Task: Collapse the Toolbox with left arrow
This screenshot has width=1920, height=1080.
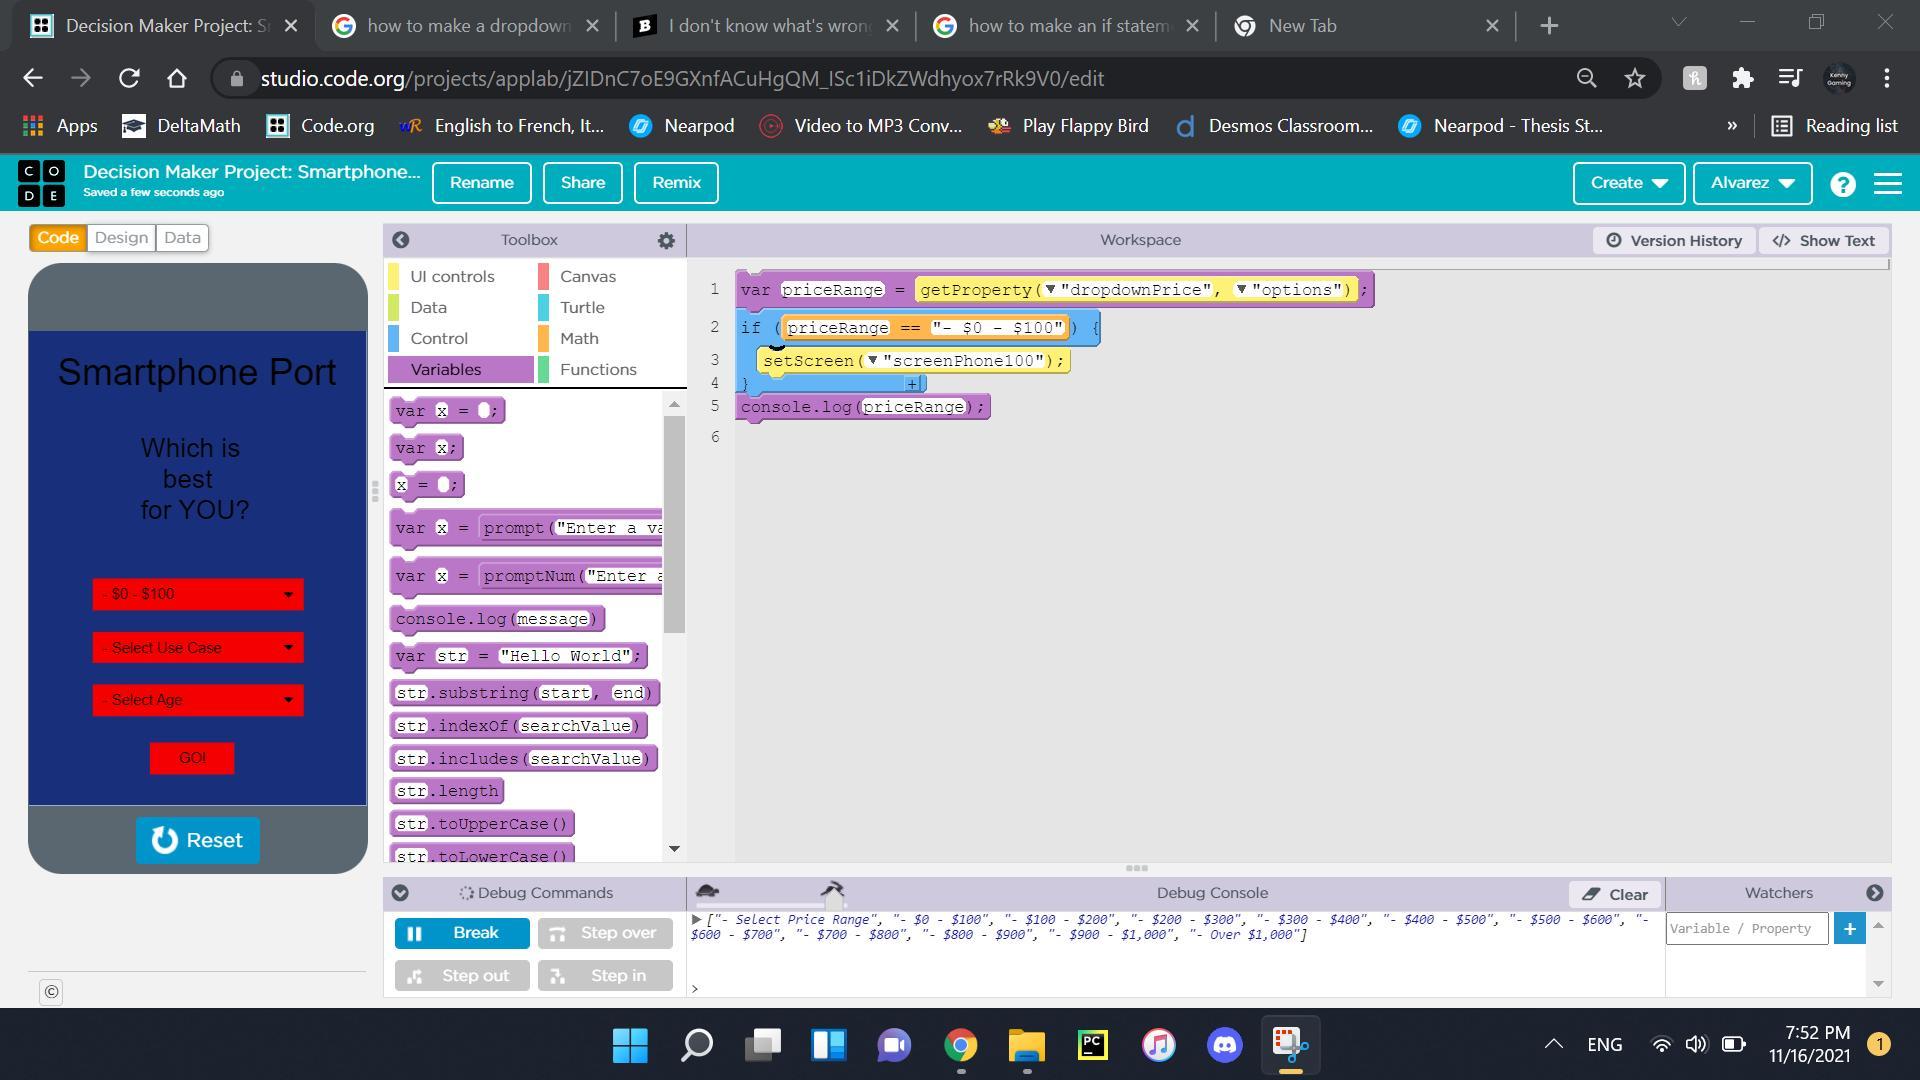Action: 400,240
